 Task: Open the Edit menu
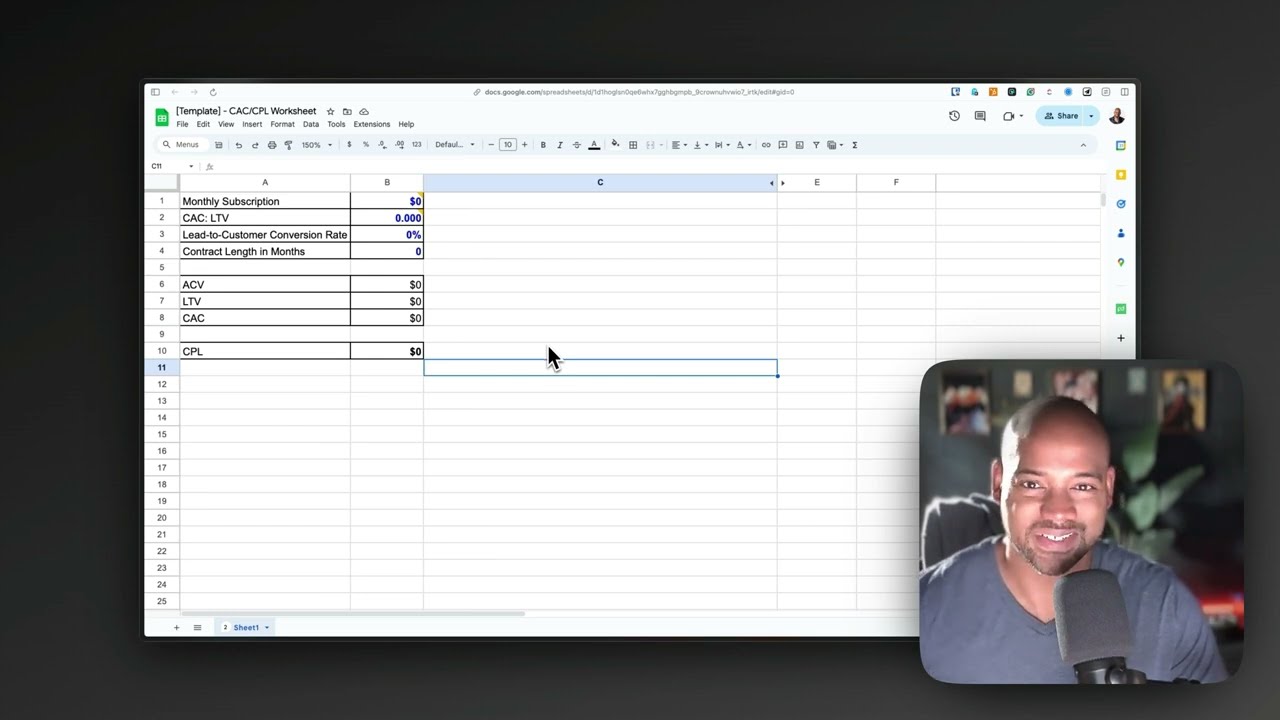pos(203,125)
